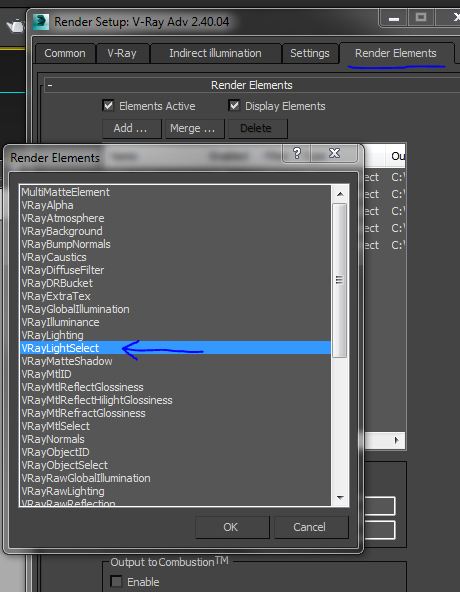Switch to the Indirect illumination tab
The width and height of the screenshot is (460, 592).
click(x=215, y=53)
